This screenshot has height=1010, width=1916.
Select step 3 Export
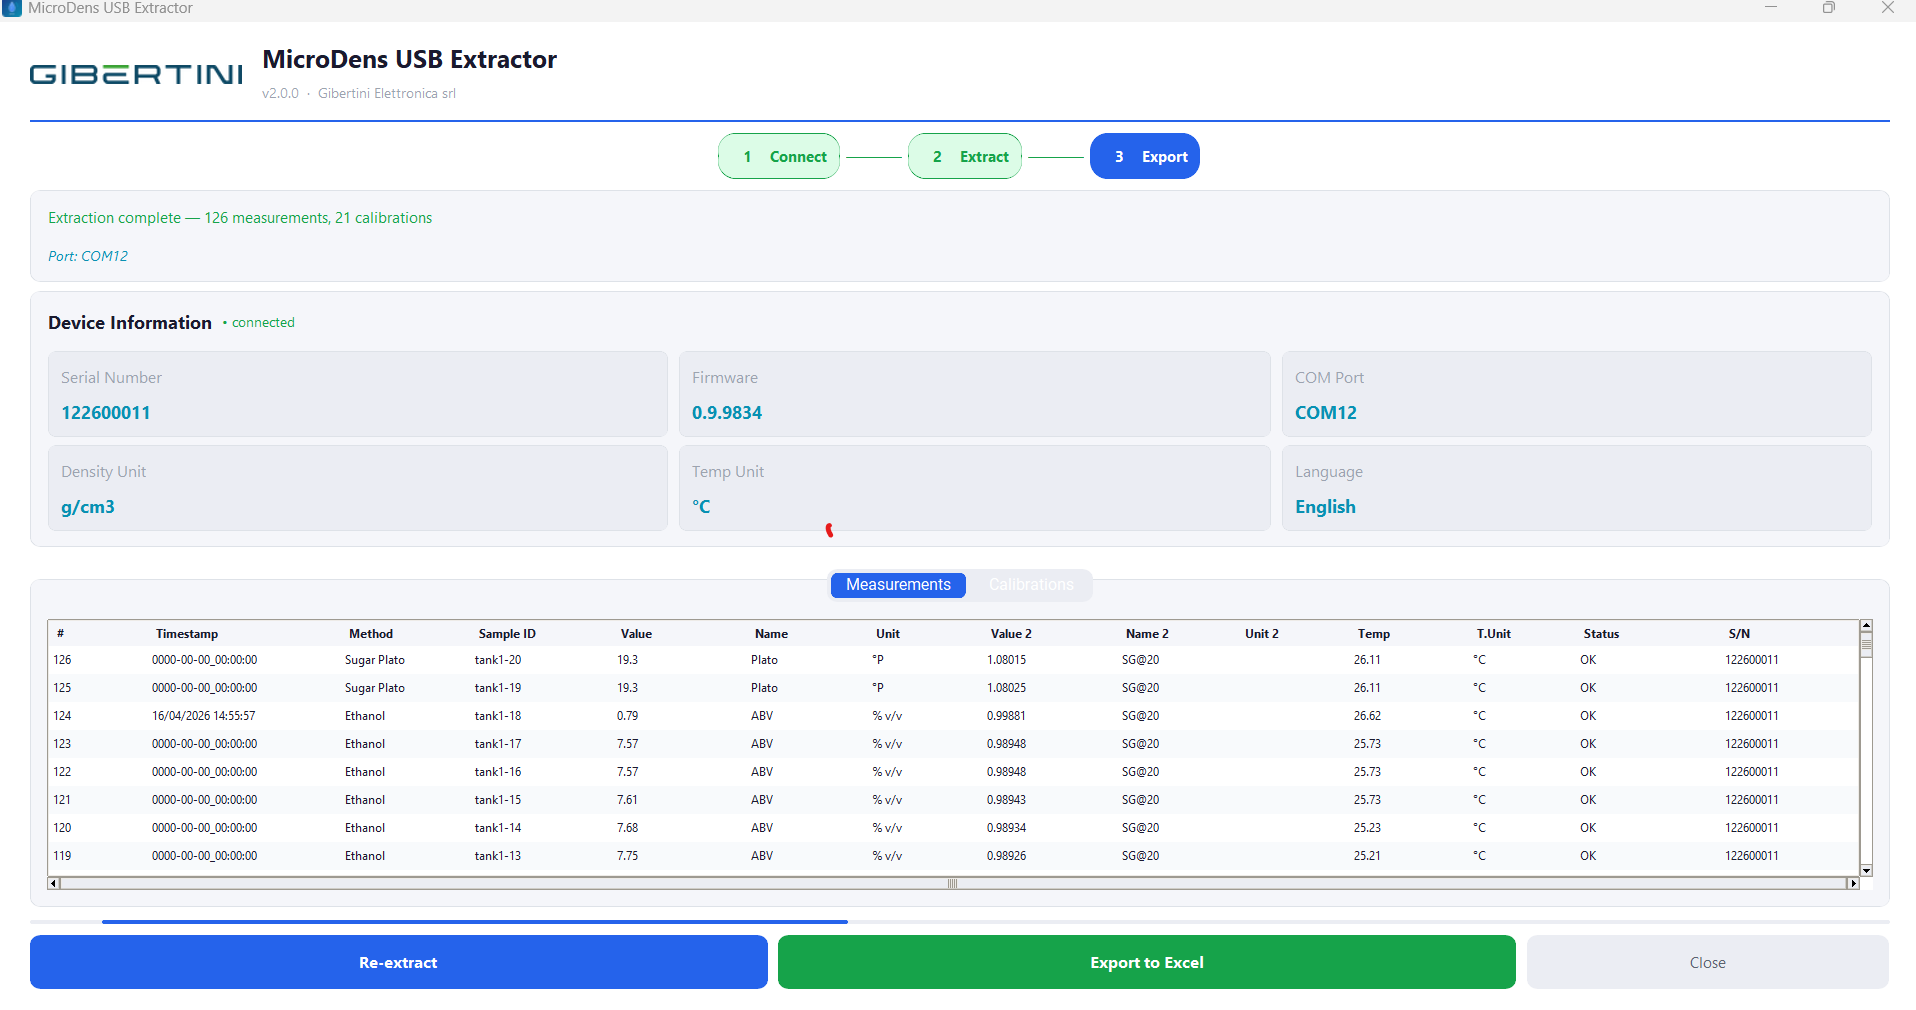[x=1145, y=156]
